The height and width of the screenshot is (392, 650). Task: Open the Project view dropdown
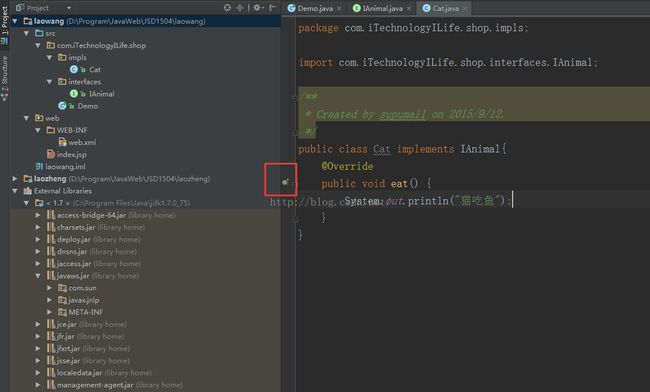pyautogui.click(x=69, y=8)
